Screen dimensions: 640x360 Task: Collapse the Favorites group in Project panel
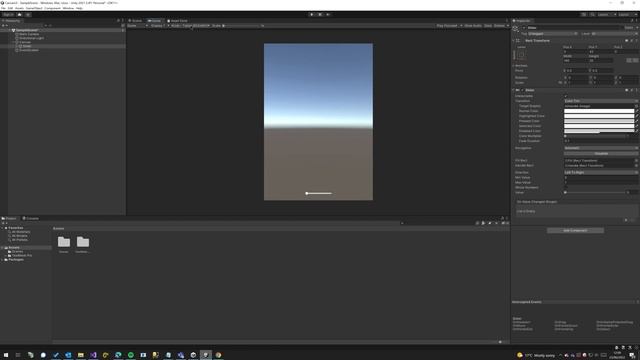2,228
